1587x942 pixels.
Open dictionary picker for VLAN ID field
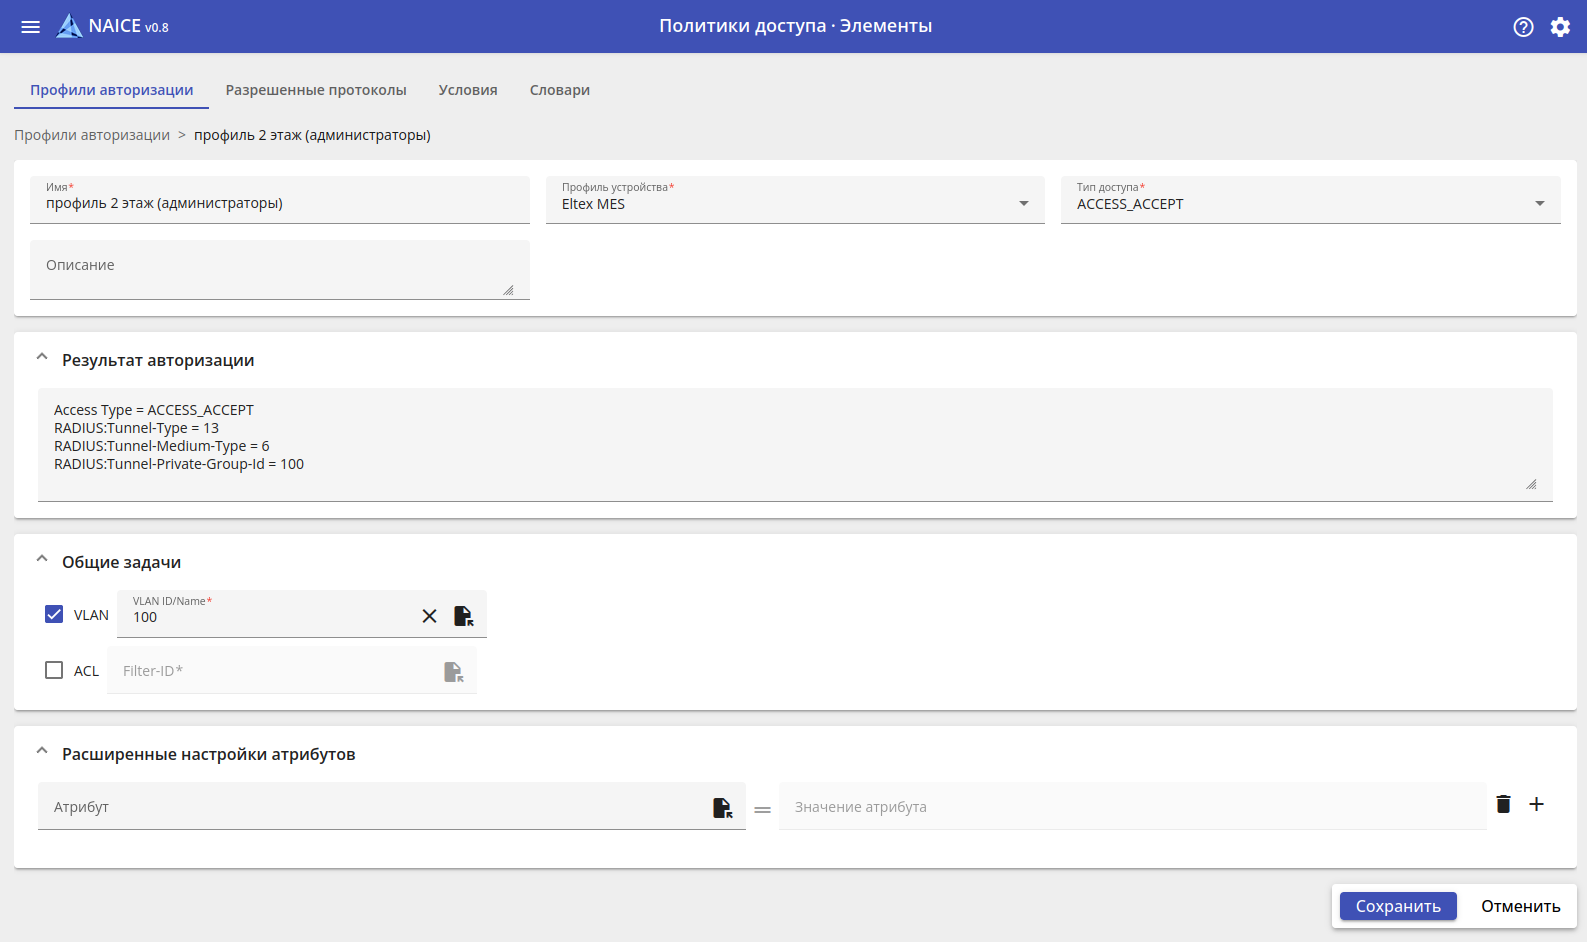click(x=463, y=616)
